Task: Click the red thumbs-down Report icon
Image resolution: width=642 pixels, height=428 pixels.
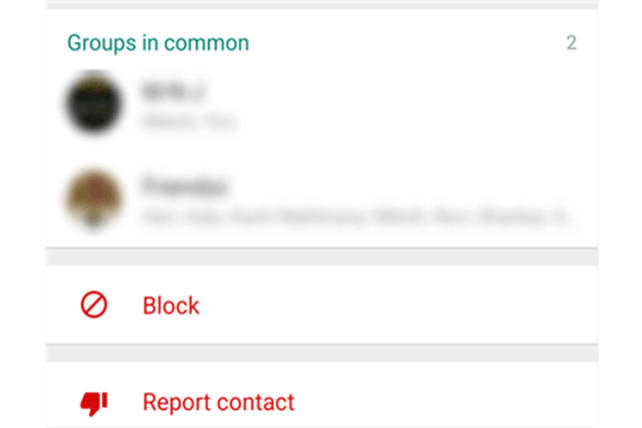Action: point(94,403)
